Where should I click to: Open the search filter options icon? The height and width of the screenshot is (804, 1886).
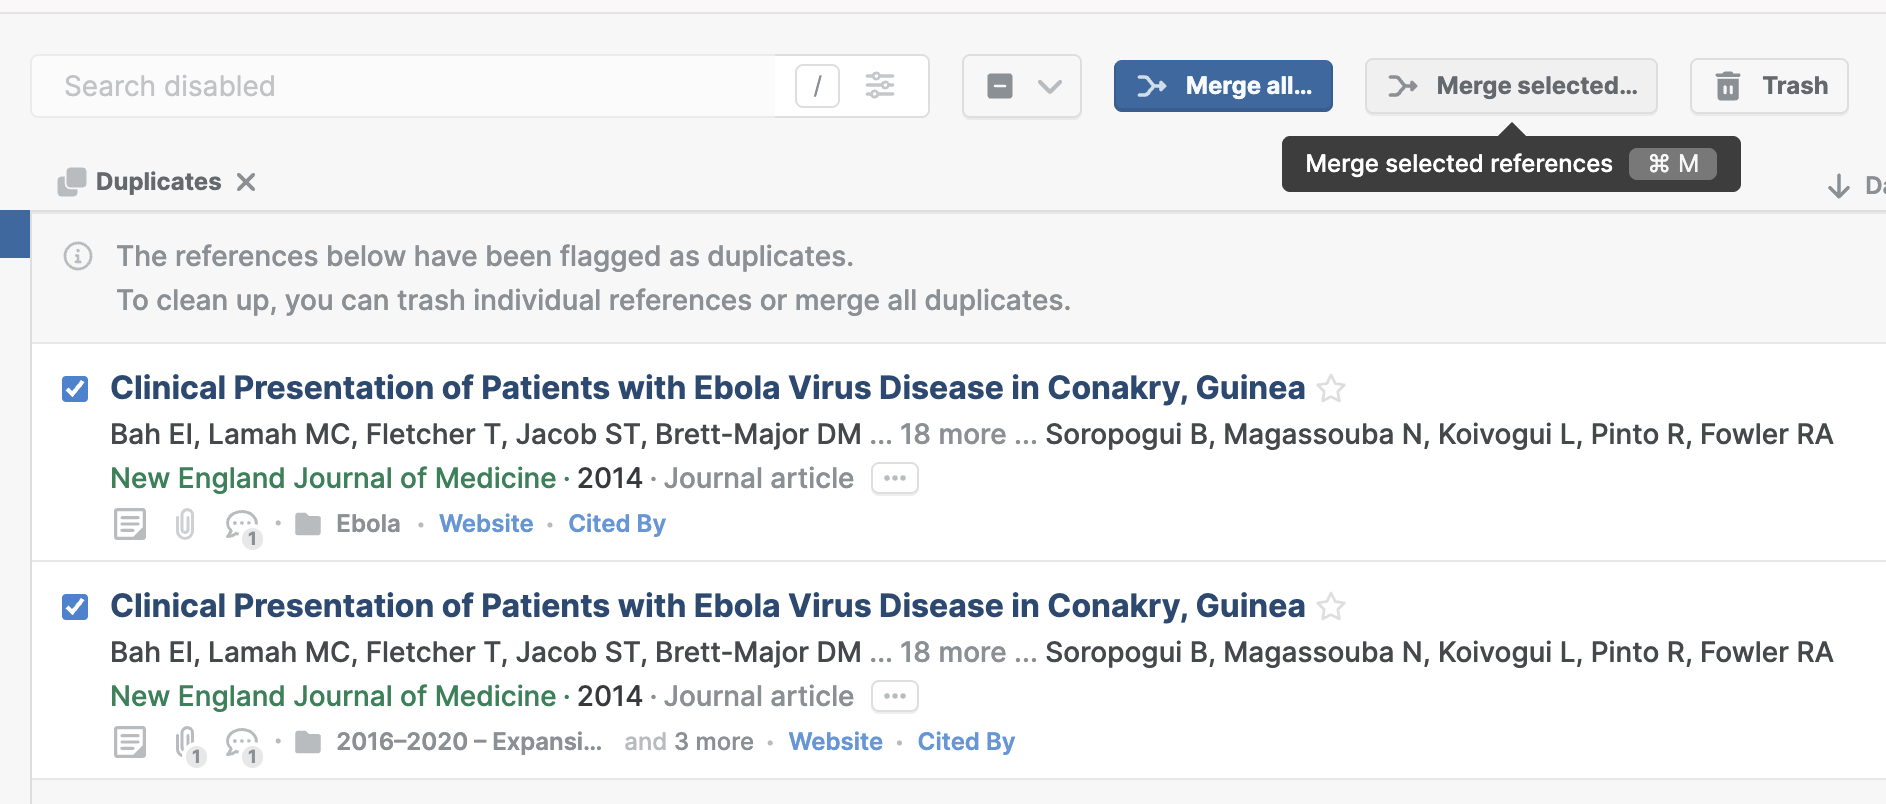tap(880, 86)
